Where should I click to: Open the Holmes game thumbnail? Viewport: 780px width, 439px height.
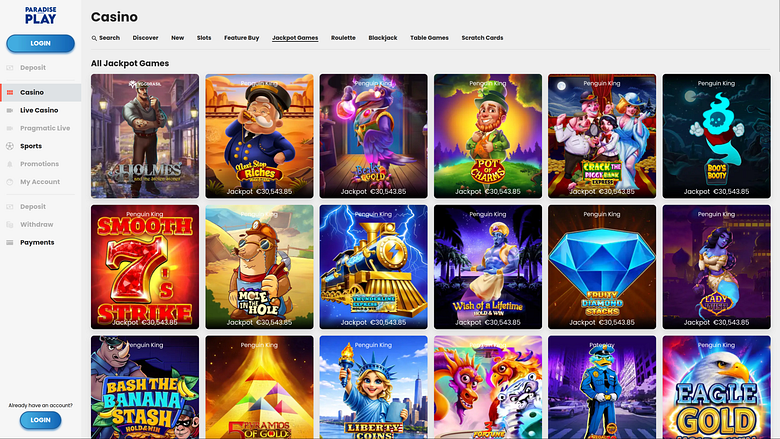[x=145, y=136]
